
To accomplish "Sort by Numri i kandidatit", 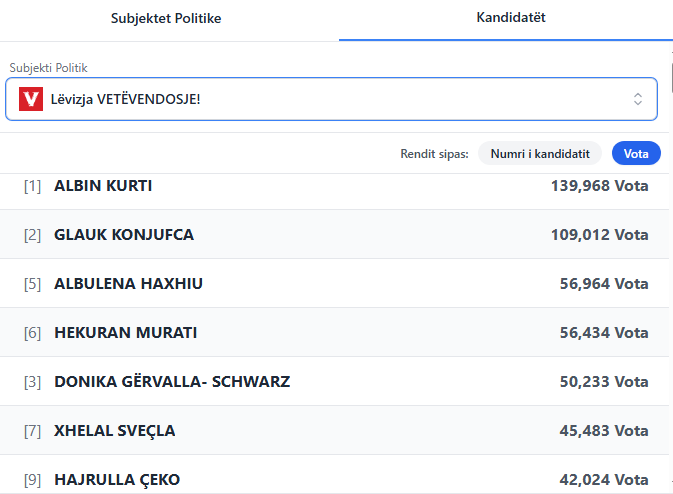I will tap(540, 153).
